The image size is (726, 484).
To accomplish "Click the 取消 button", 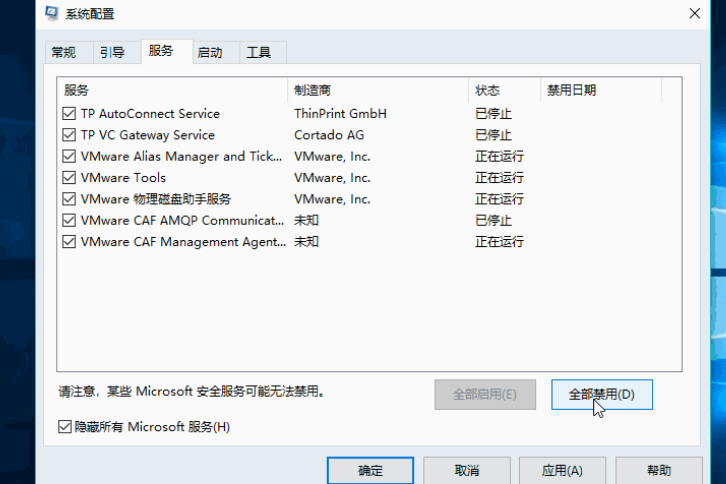I will point(467,470).
